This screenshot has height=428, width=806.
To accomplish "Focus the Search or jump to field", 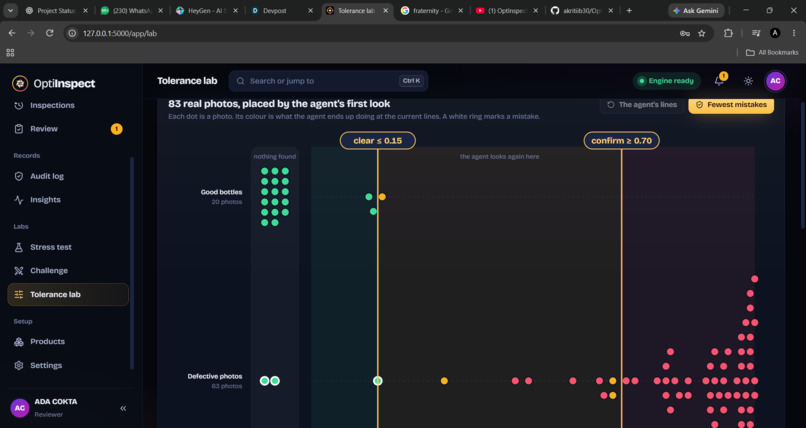I will pos(328,81).
